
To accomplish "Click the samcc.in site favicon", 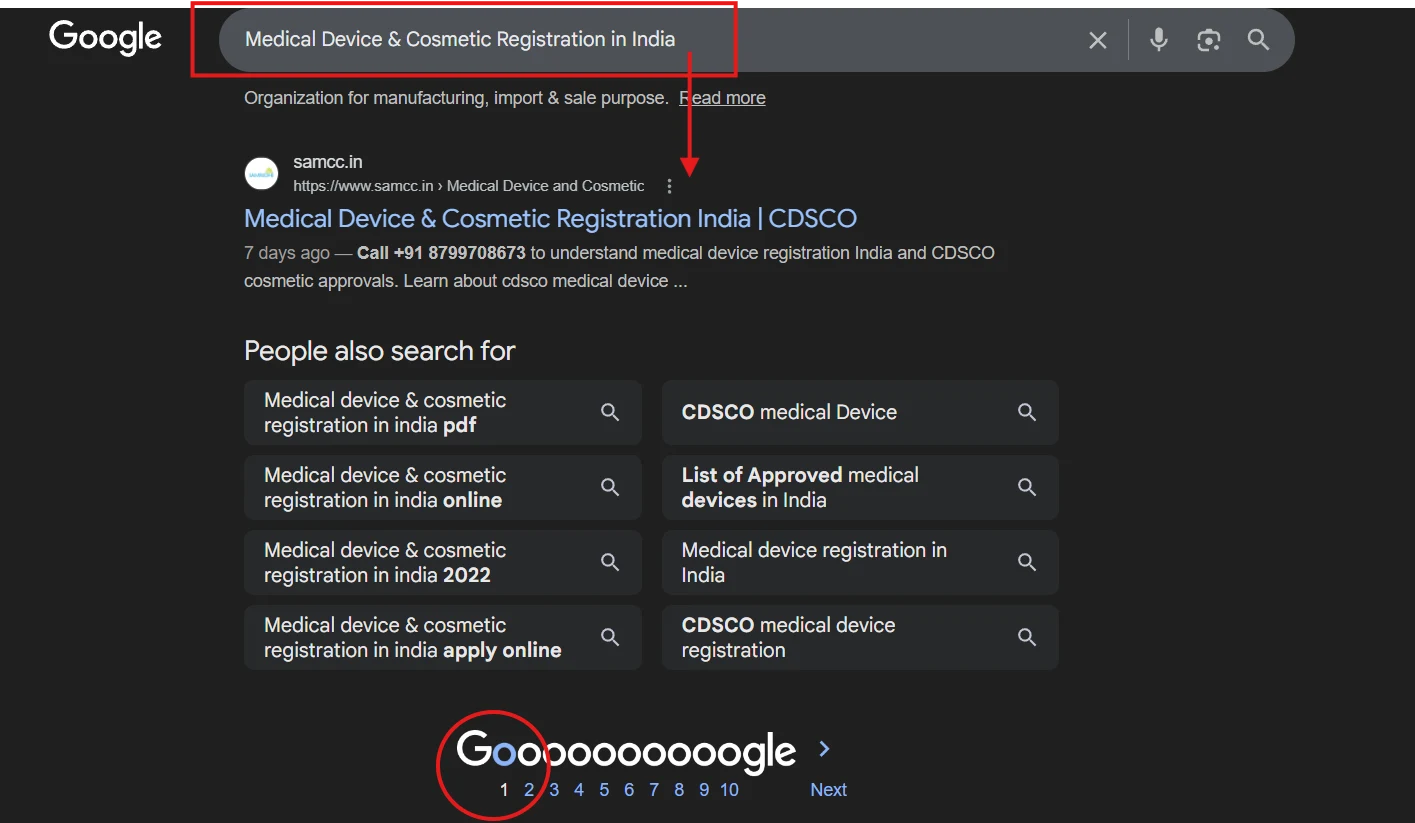I will click(261, 174).
